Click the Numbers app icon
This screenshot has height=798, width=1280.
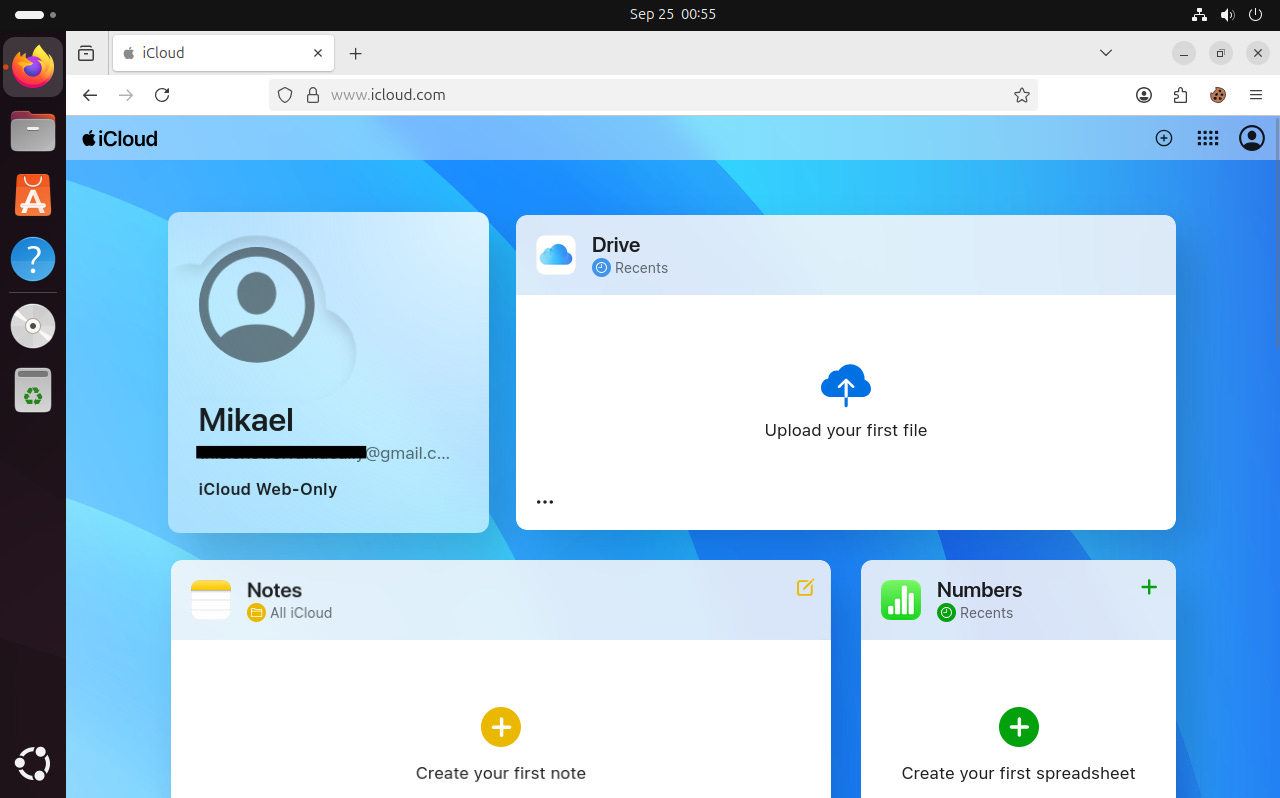click(901, 600)
